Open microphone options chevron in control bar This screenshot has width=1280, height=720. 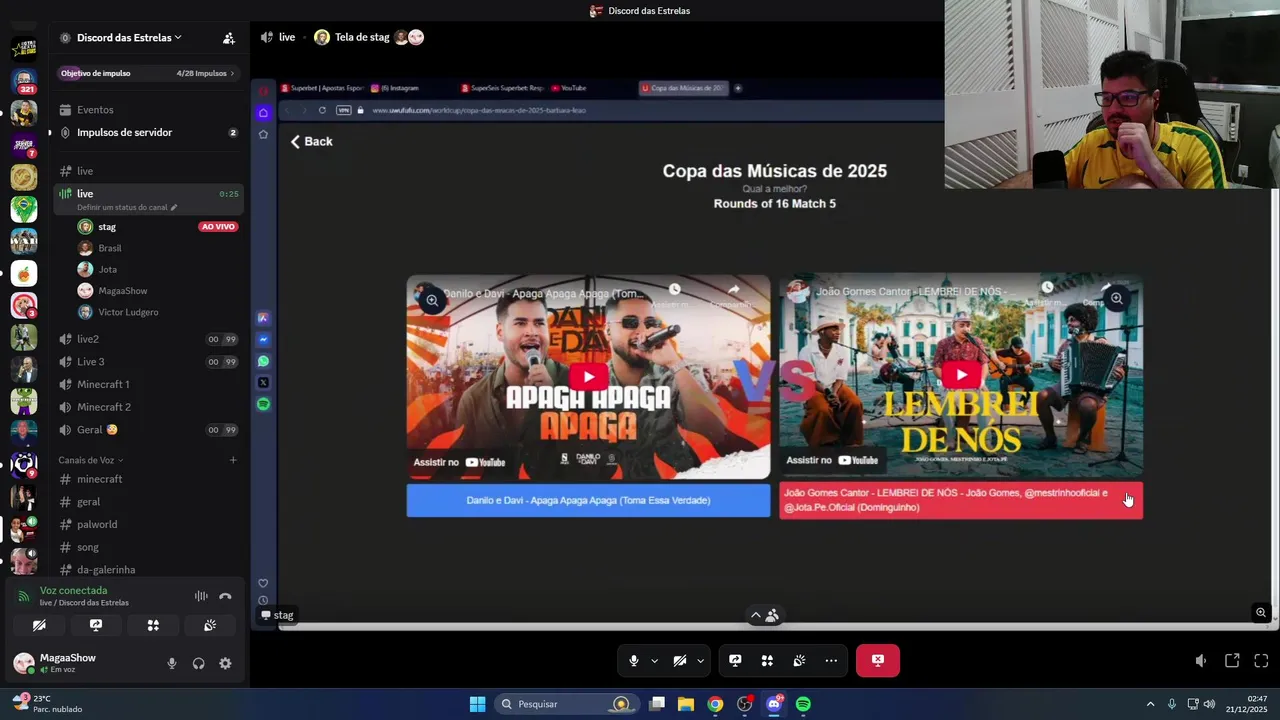(x=654, y=661)
